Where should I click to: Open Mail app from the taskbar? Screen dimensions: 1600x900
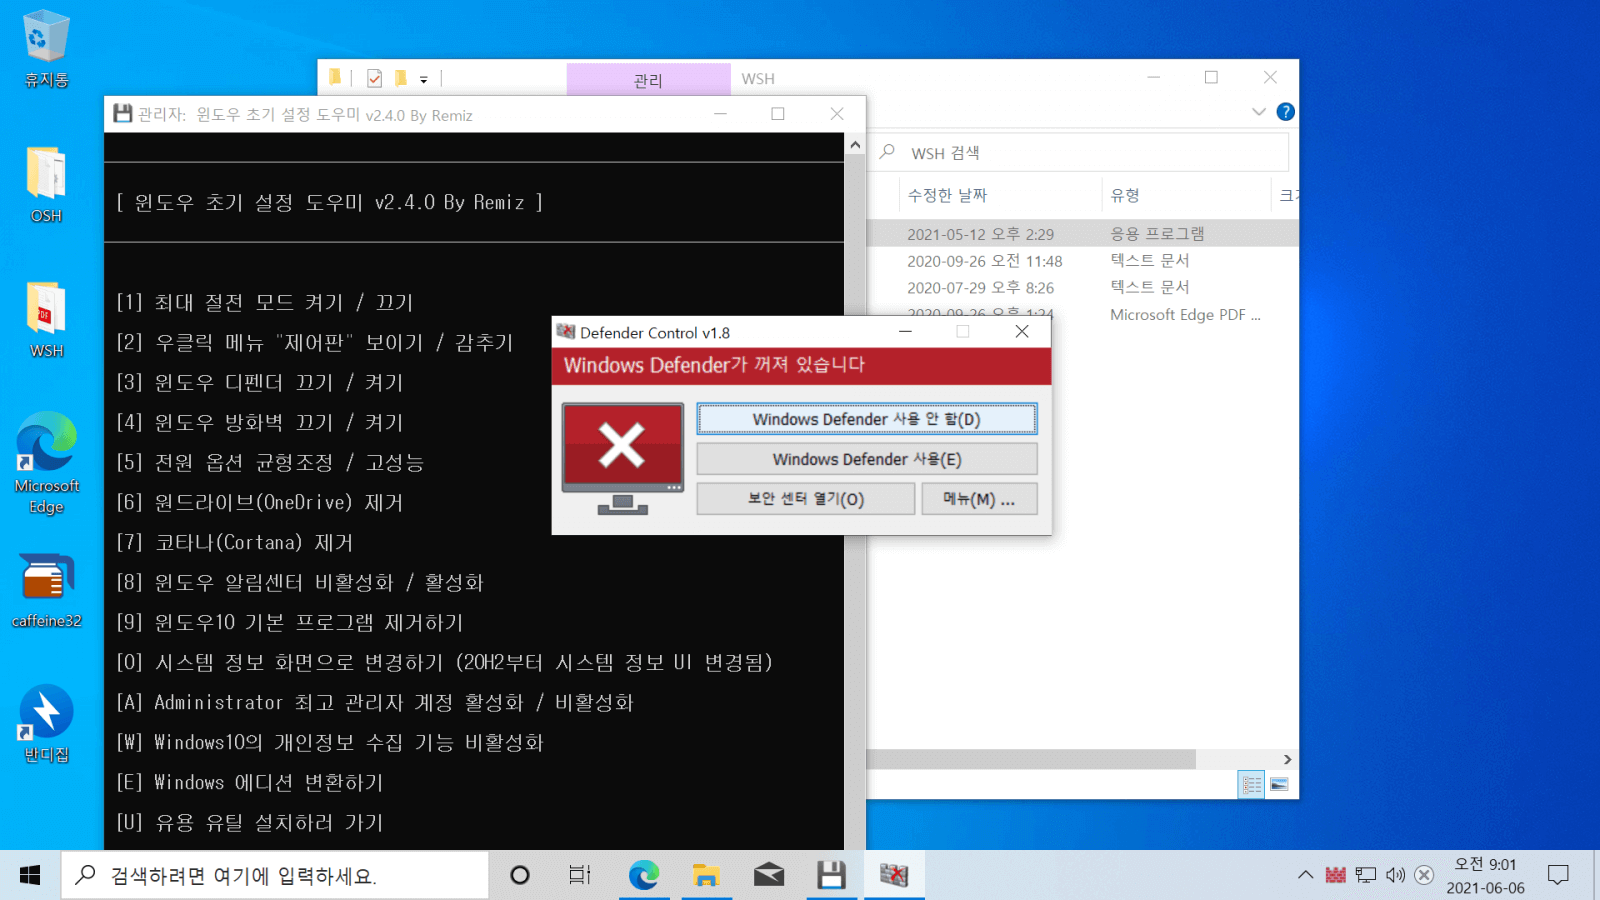(768, 876)
